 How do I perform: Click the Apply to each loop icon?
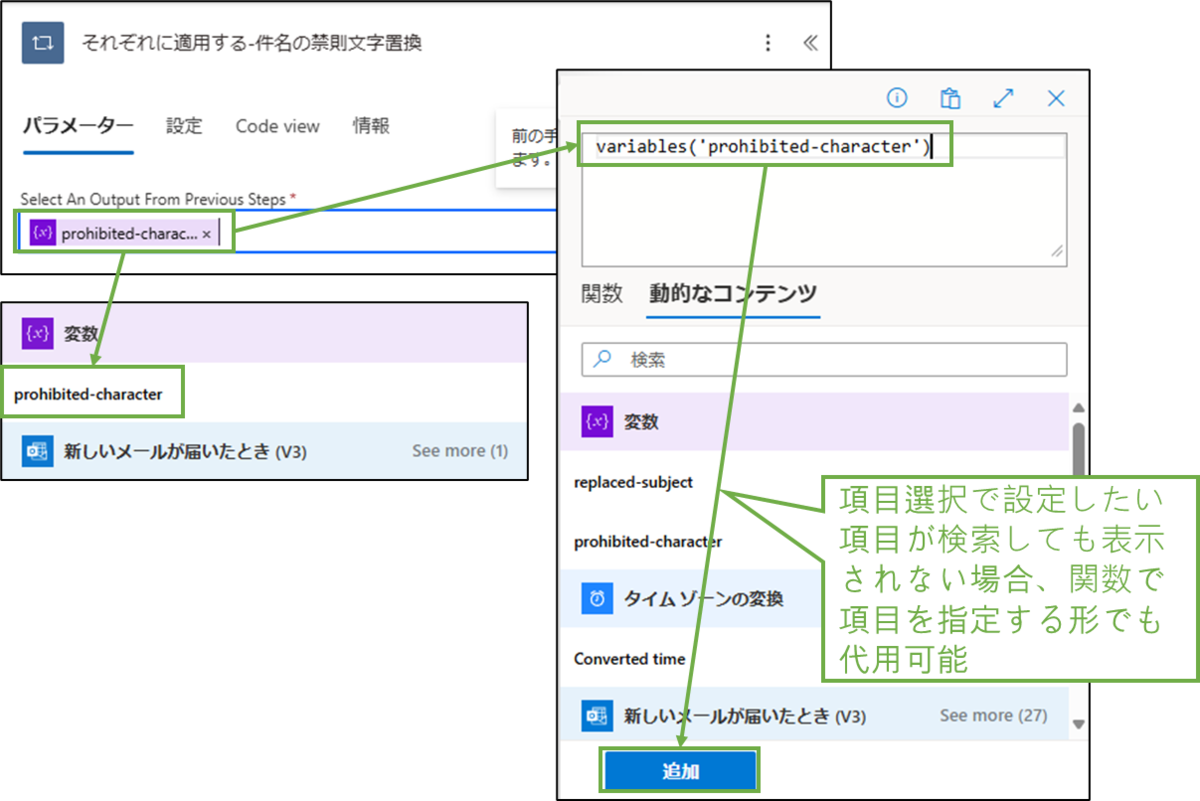tap(44, 43)
